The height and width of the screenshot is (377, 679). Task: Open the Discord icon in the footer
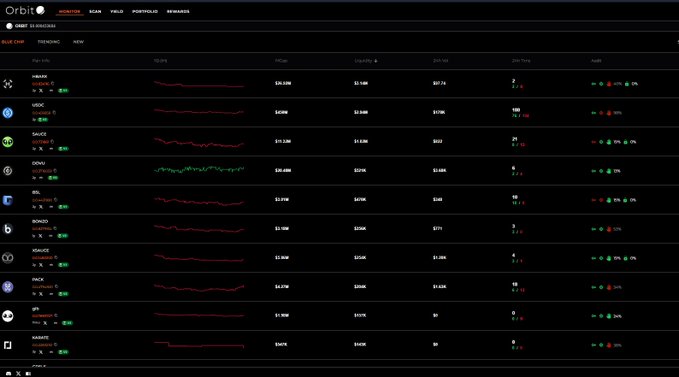pyautogui.click(x=8, y=374)
